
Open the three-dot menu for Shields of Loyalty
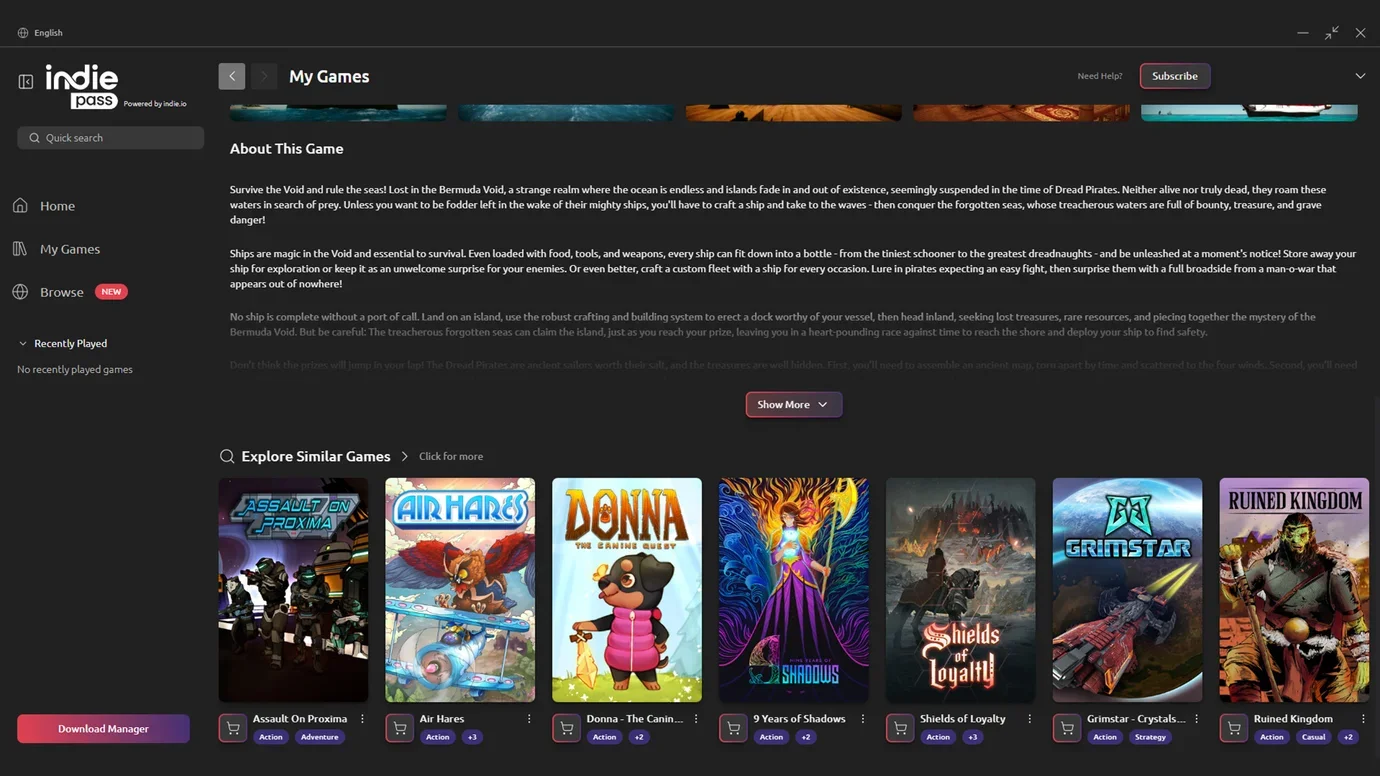pos(1030,719)
